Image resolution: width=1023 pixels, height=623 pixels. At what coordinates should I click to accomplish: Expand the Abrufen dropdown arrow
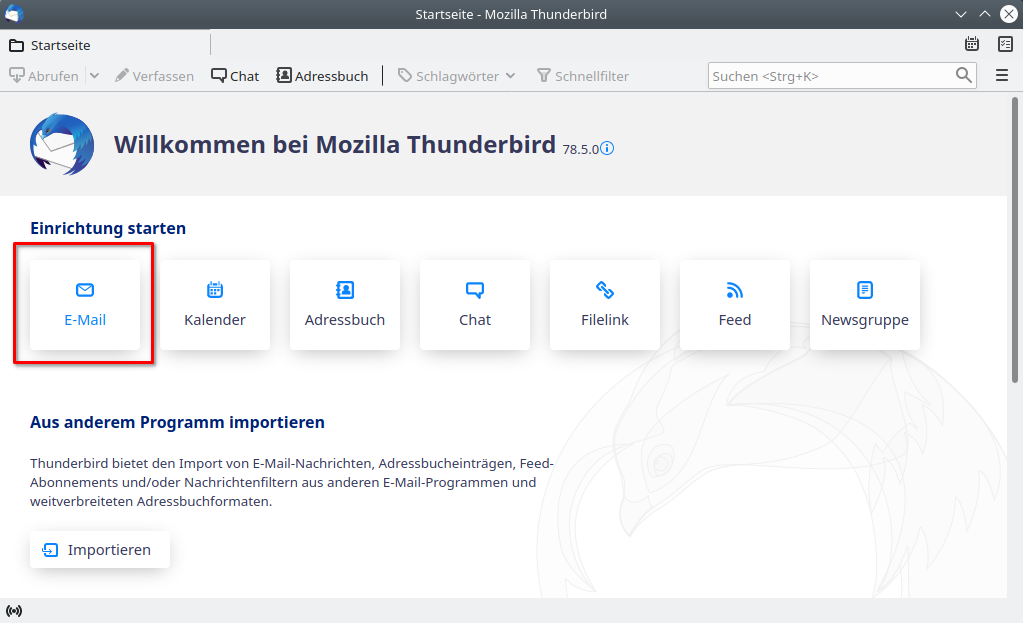tap(94, 76)
